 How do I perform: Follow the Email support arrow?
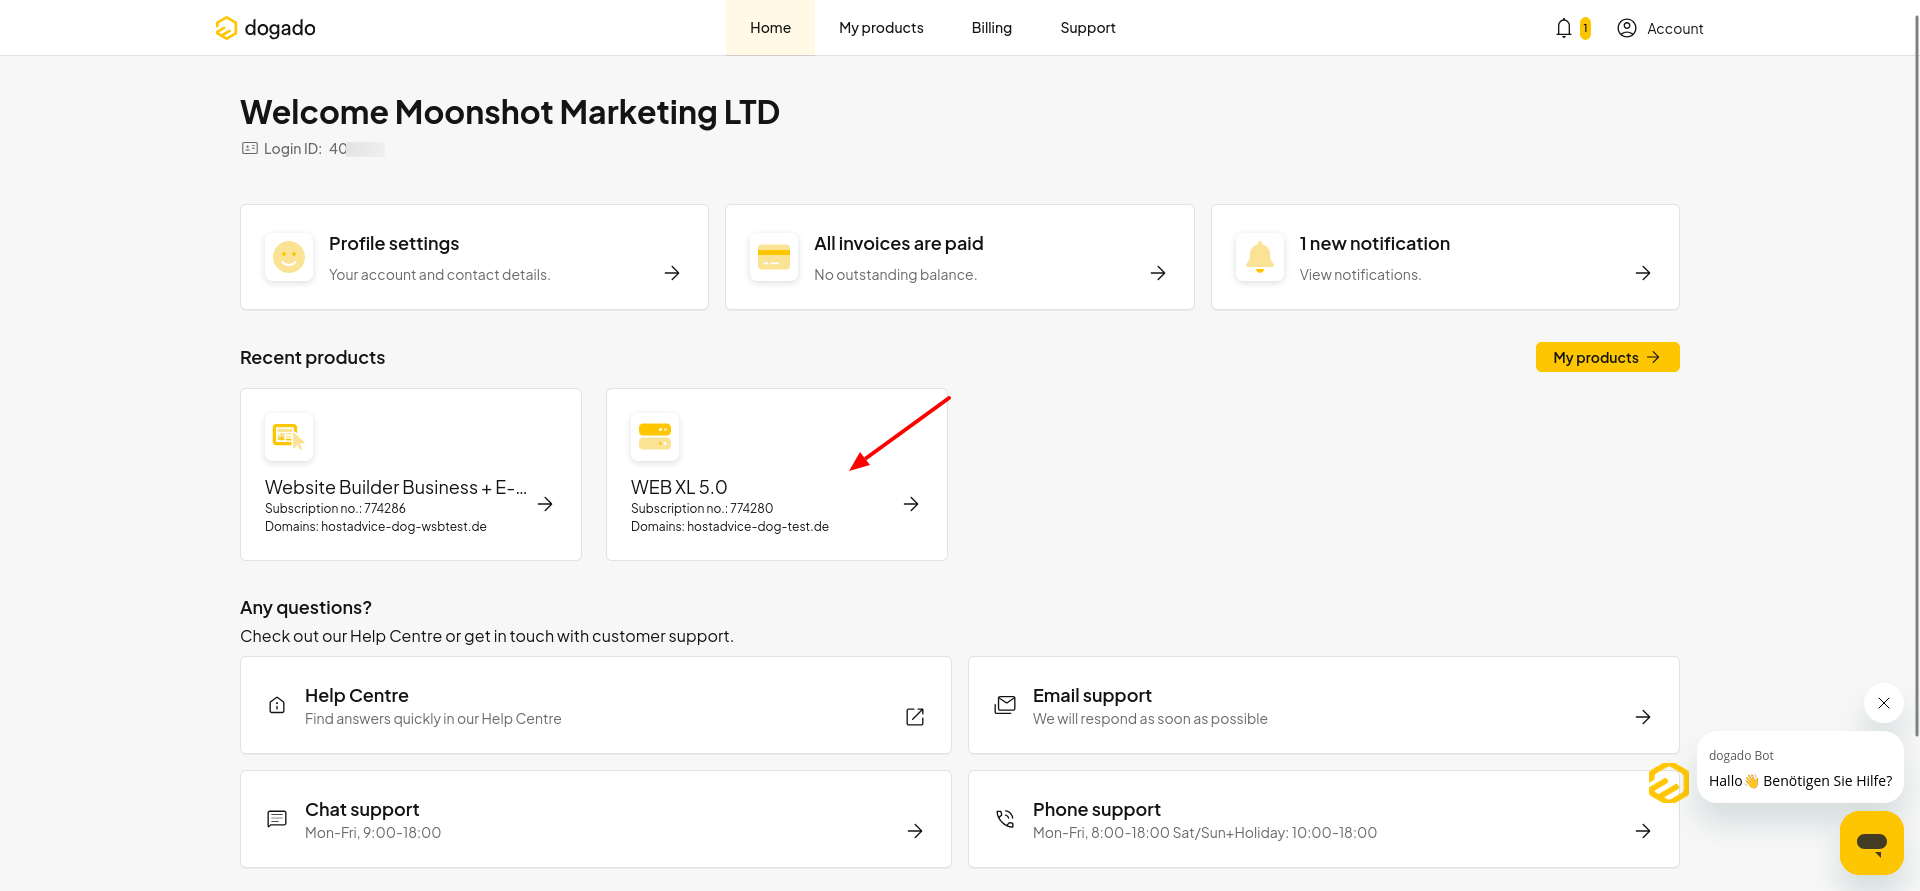coord(1643,717)
